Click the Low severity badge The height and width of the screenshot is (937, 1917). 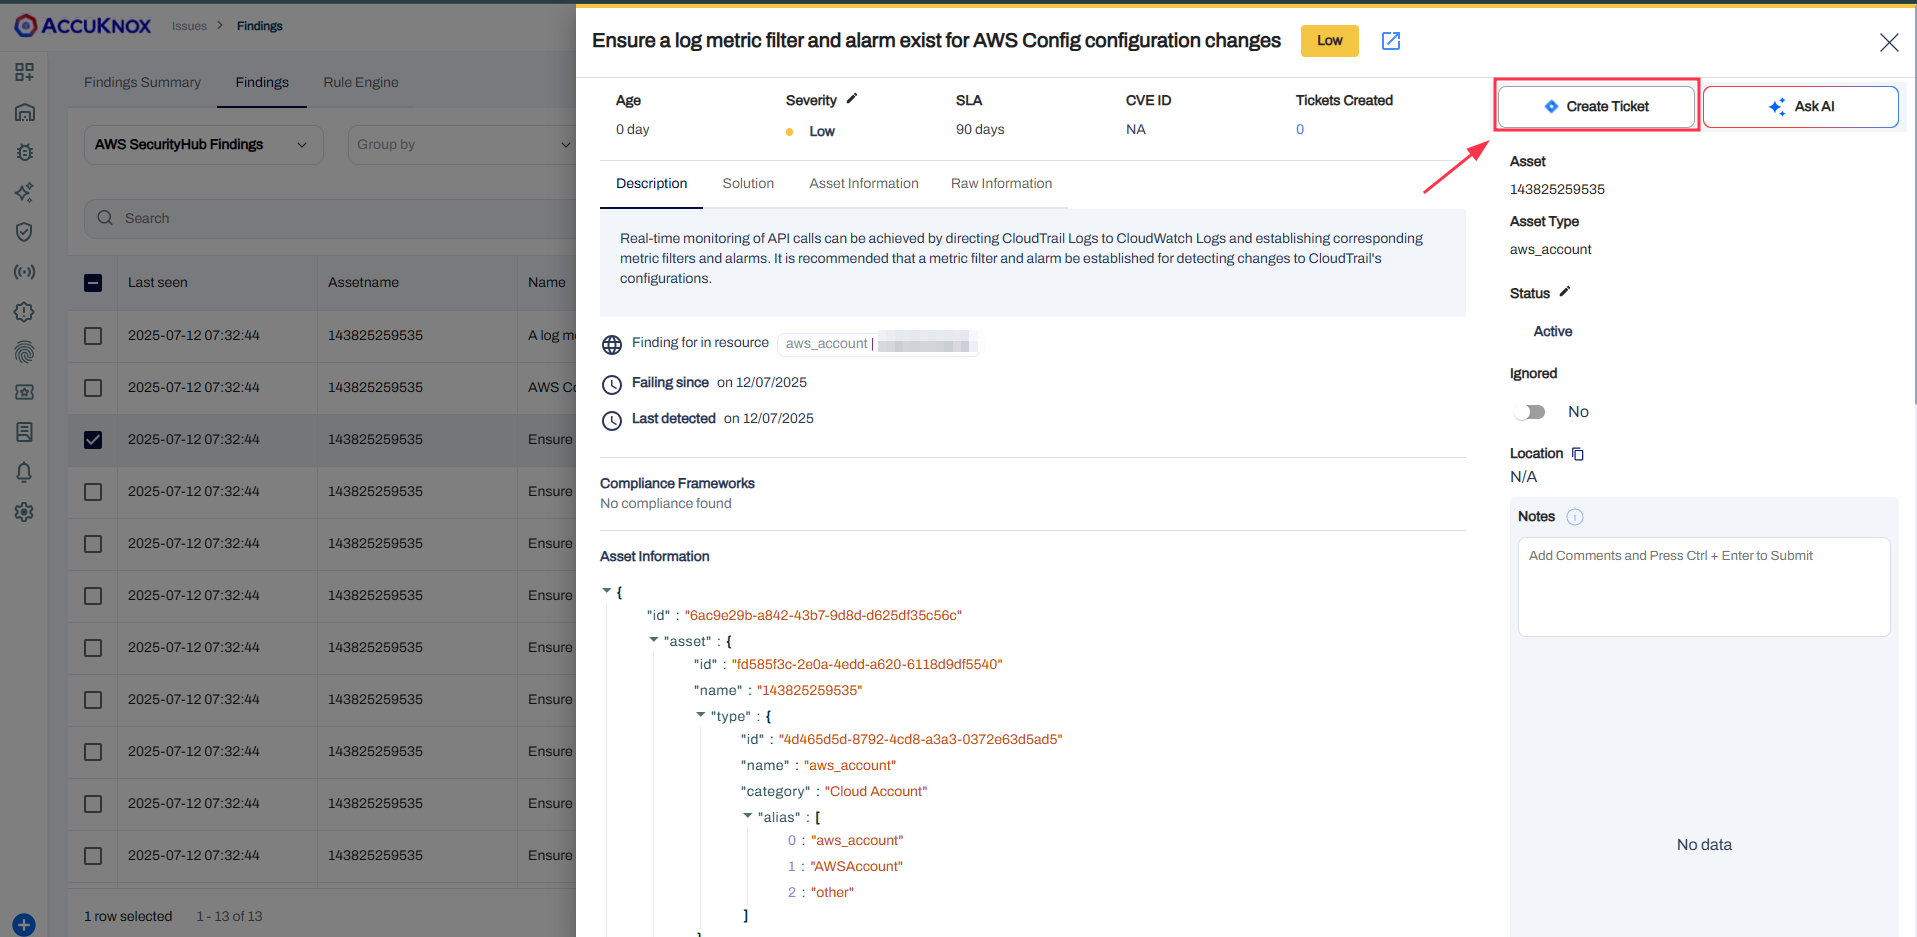[x=1329, y=41]
